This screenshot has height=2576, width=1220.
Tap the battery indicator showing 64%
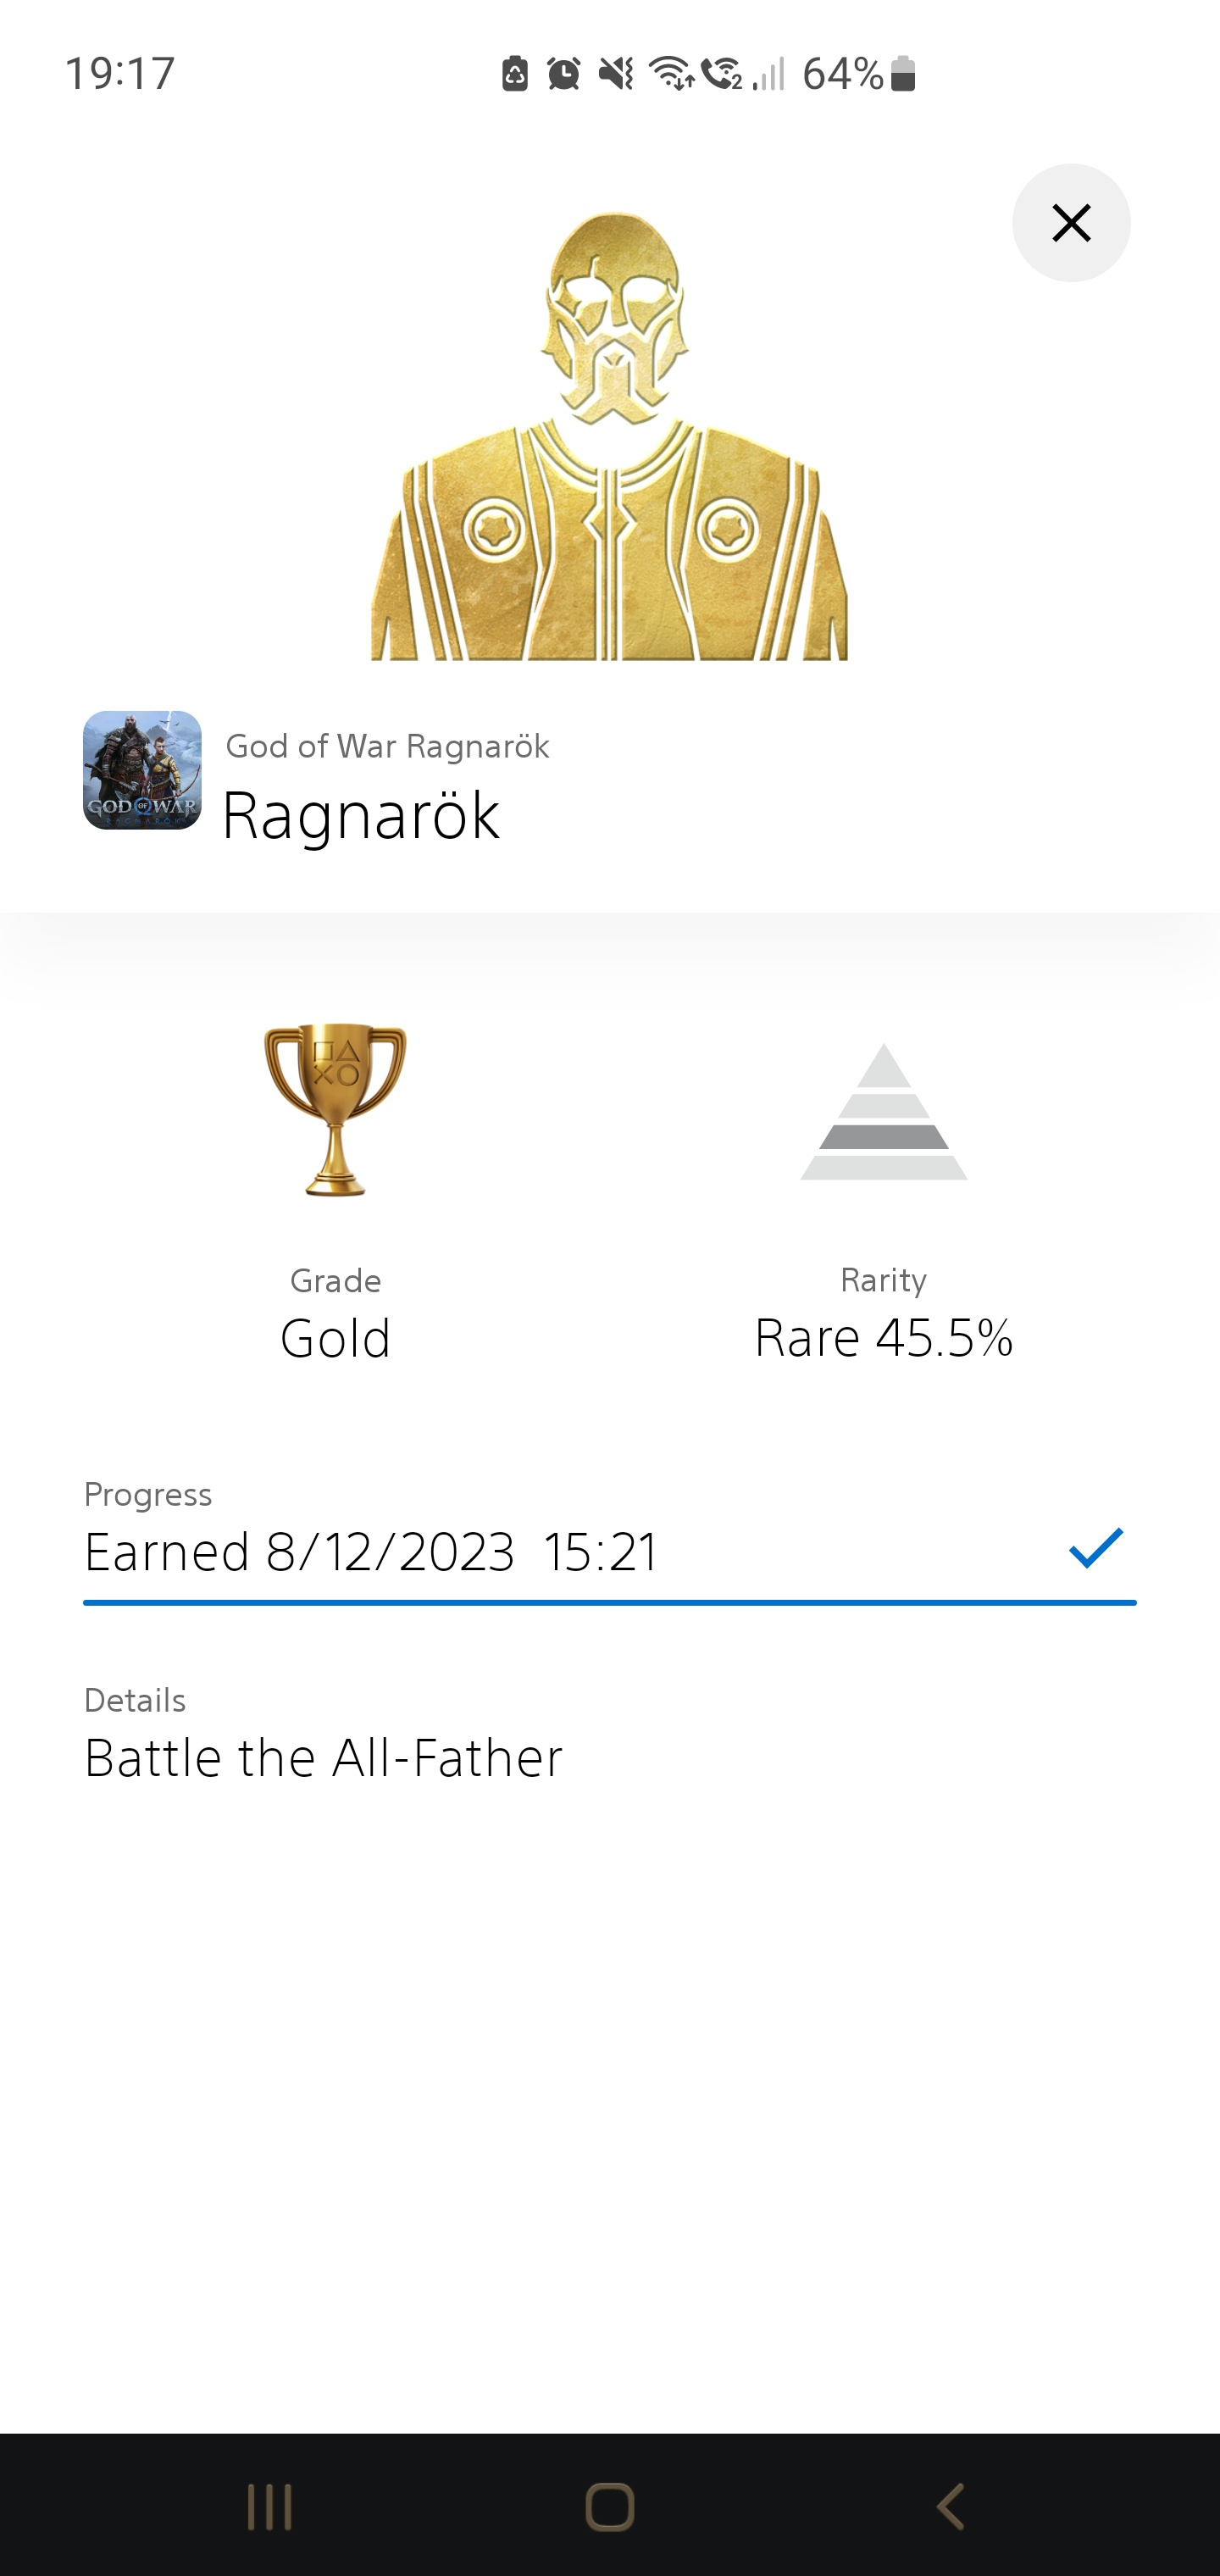pyautogui.click(x=858, y=73)
